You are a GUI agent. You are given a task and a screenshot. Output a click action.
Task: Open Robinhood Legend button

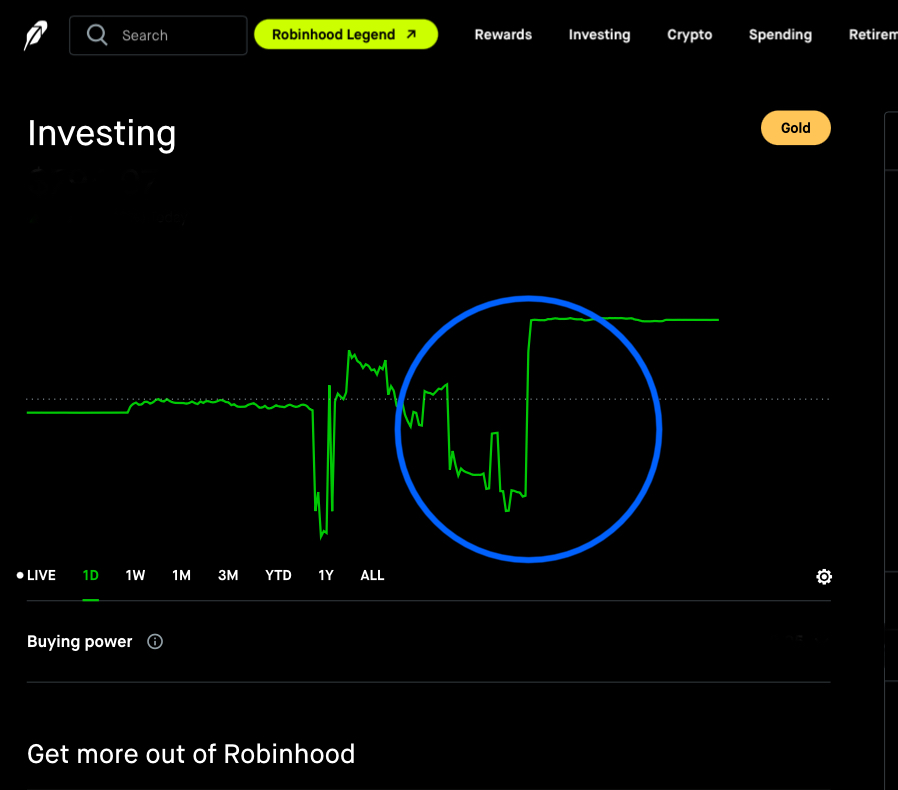[346, 35]
